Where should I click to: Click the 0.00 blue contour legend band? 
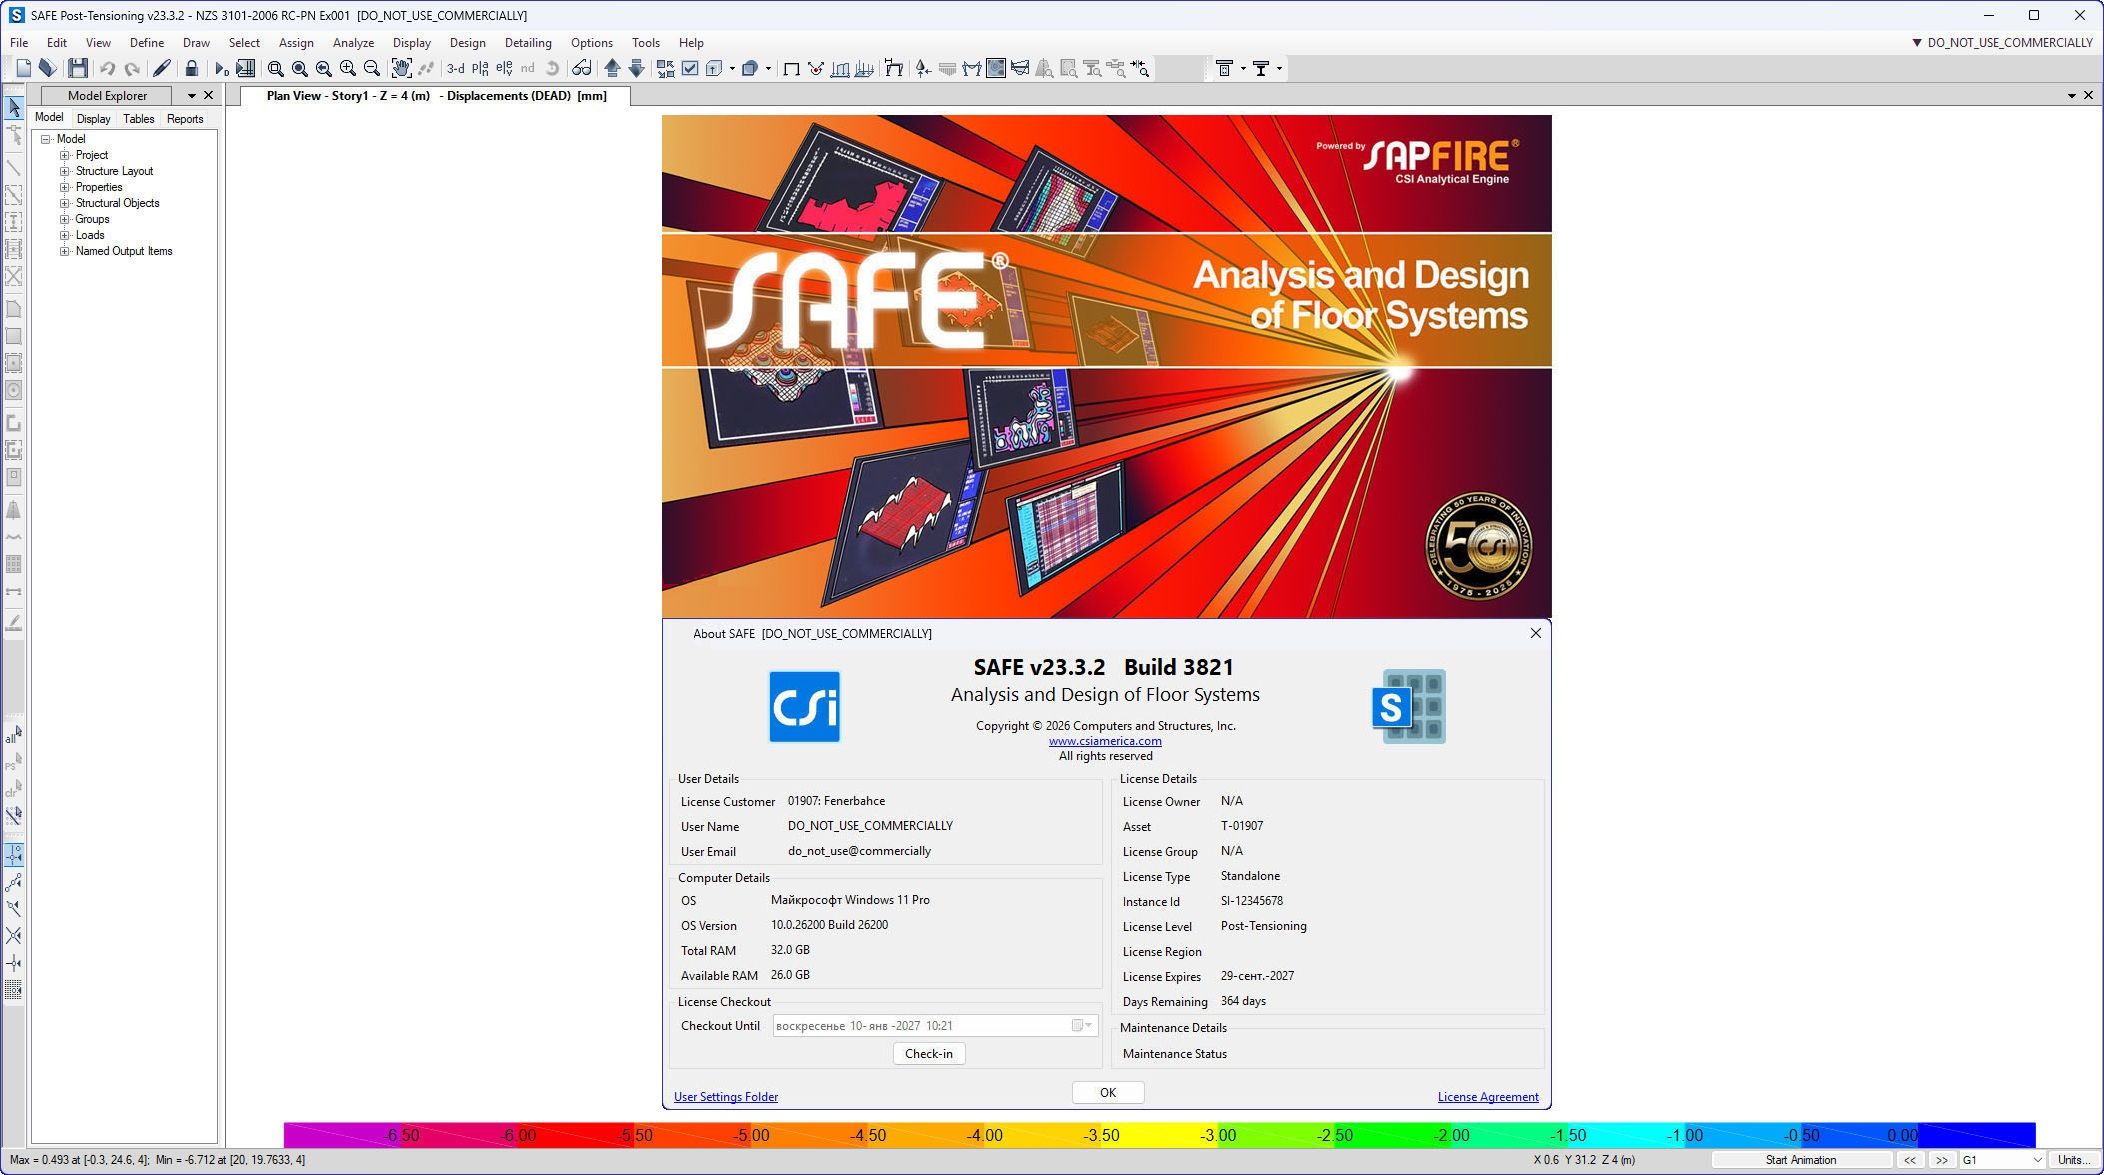tap(1976, 1135)
